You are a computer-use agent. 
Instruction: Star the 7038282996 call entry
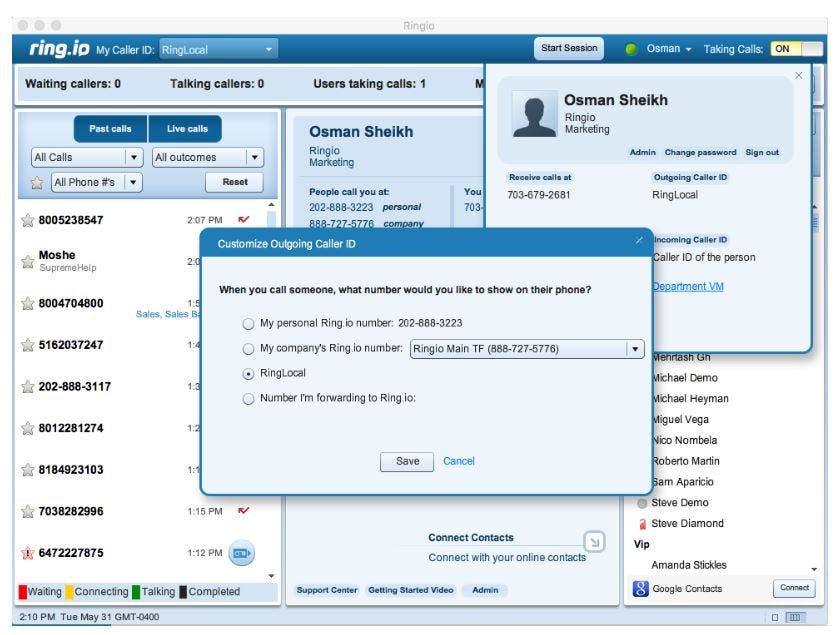coord(28,511)
